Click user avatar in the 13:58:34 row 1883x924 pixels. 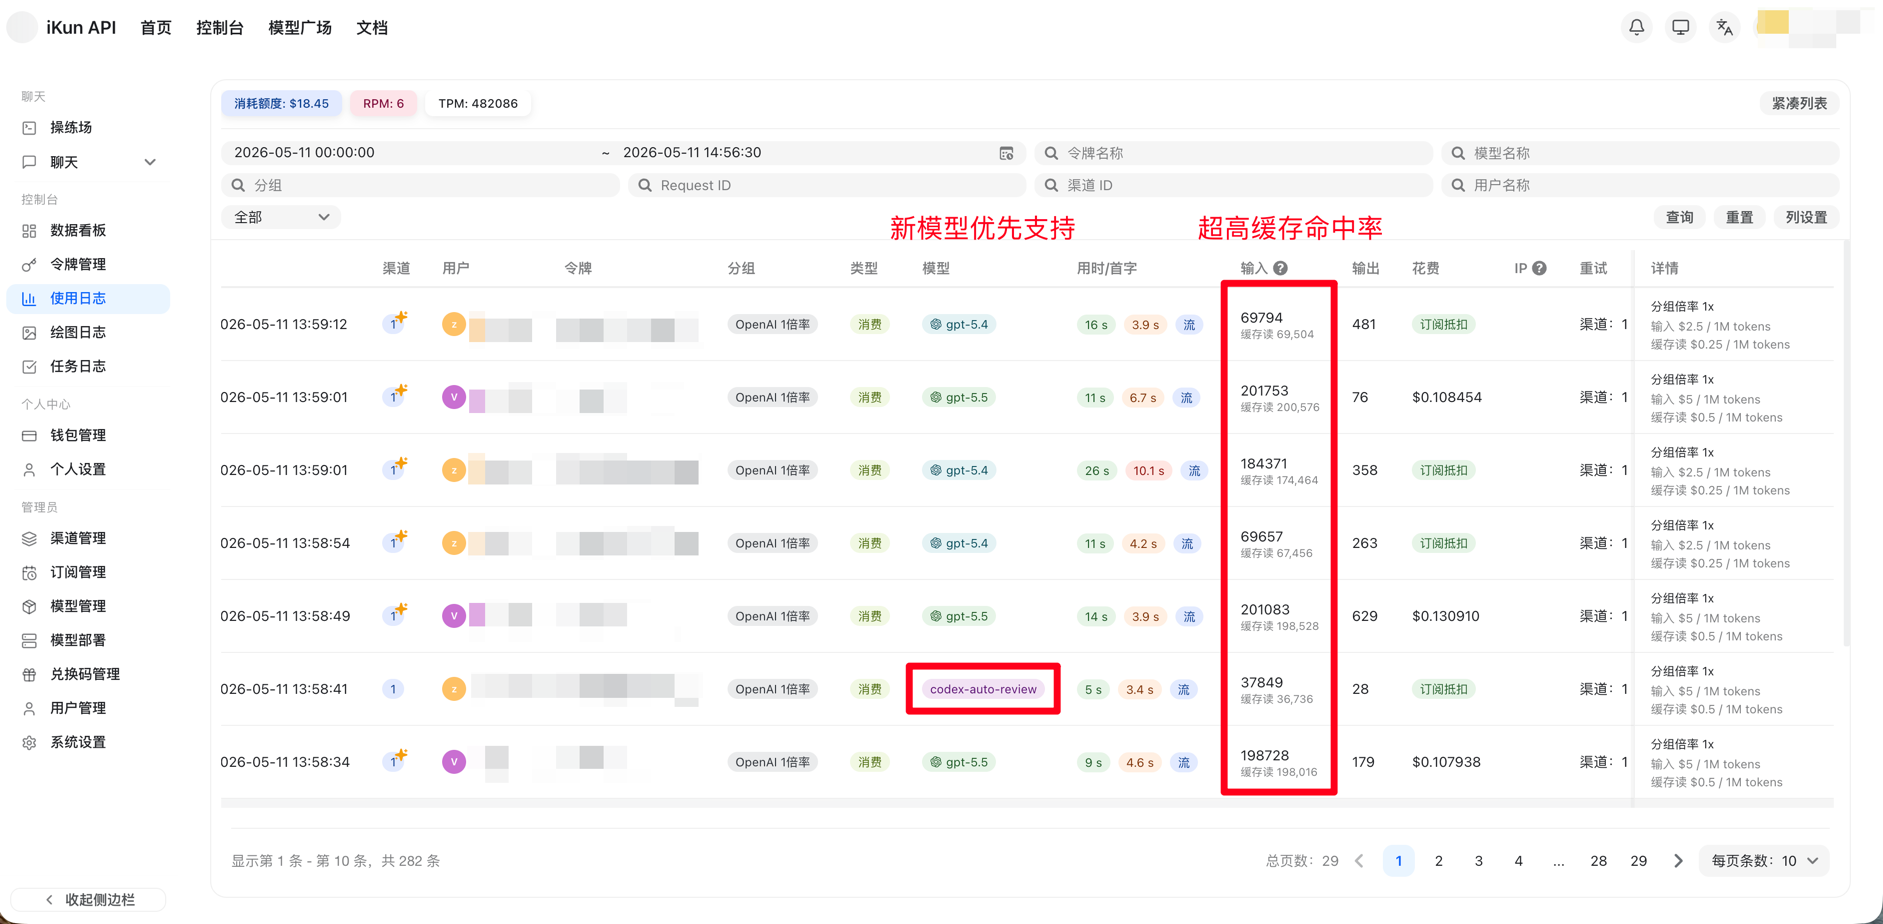pos(454,762)
